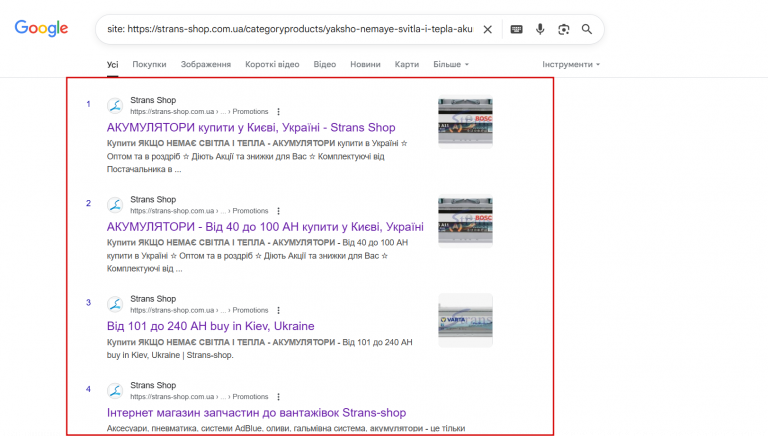Open the Інструменти dropdown
Viewport: 768px width, 436px height.
coord(571,65)
